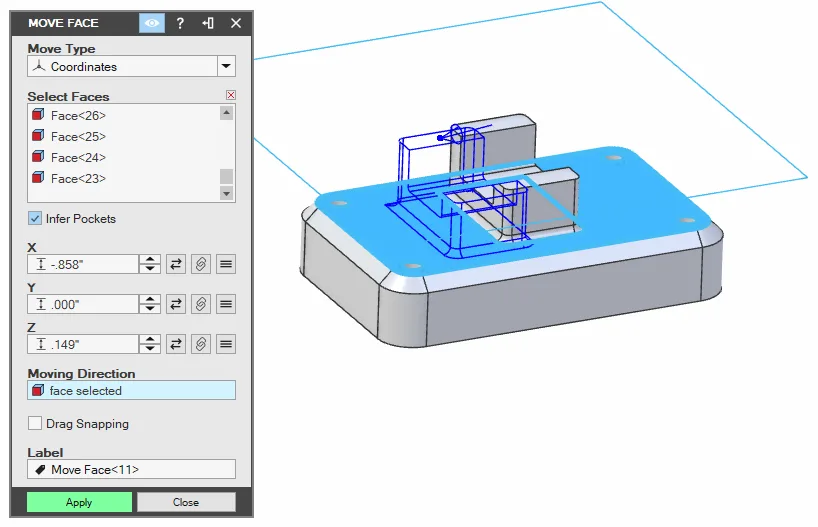The image size is (818, 527).
Task: Click the Close button
Action: 186,502
